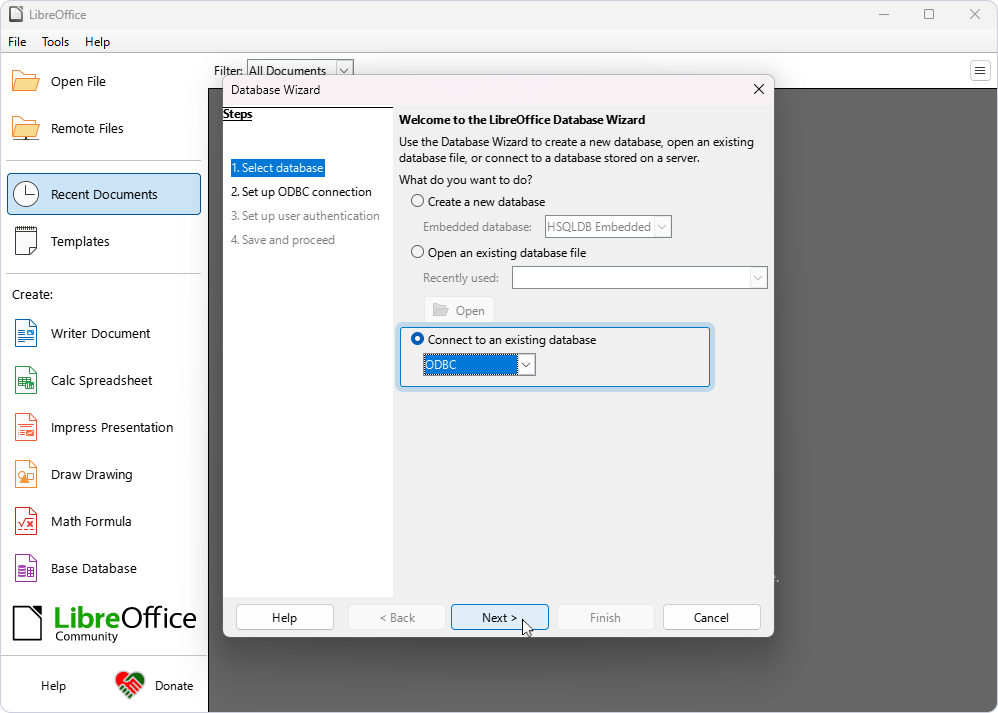998x713 pixels.
Task: Choose Connect to an existing database
Action: [417, 339]
